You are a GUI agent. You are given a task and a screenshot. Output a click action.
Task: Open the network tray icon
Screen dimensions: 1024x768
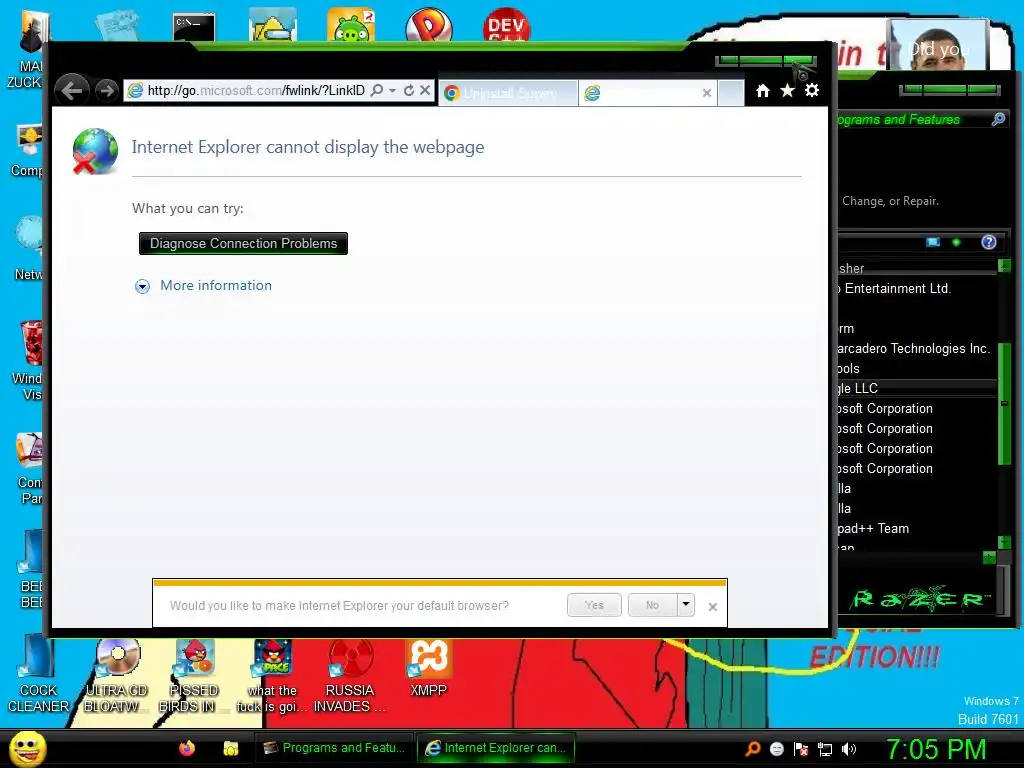point(825,749)
